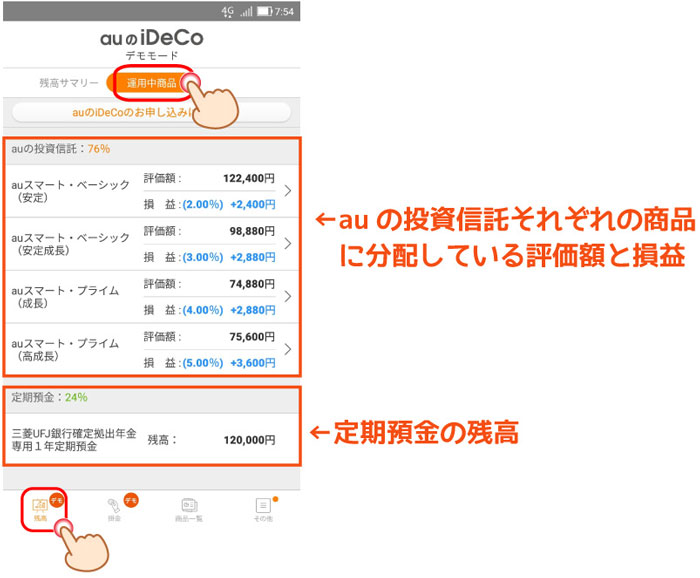
Task: Tap the auのiDeCoのお申し込み button
Action: 151,112
